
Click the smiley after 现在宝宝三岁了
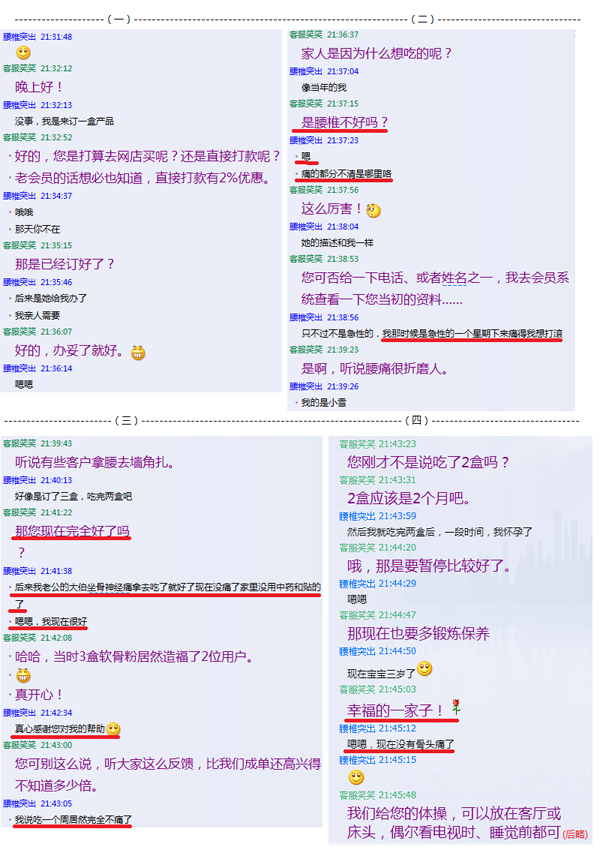(x=425, y=669)
